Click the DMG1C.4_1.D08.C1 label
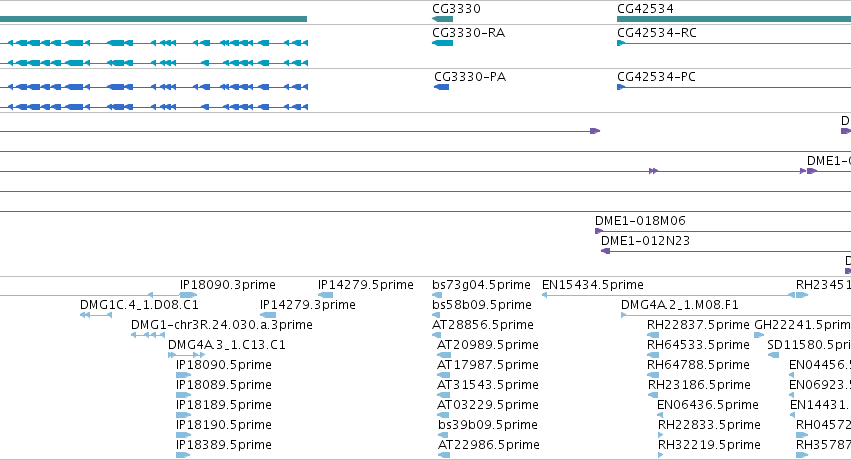The height and width of the screenshot is (460, 851). (x=139, y=305)
